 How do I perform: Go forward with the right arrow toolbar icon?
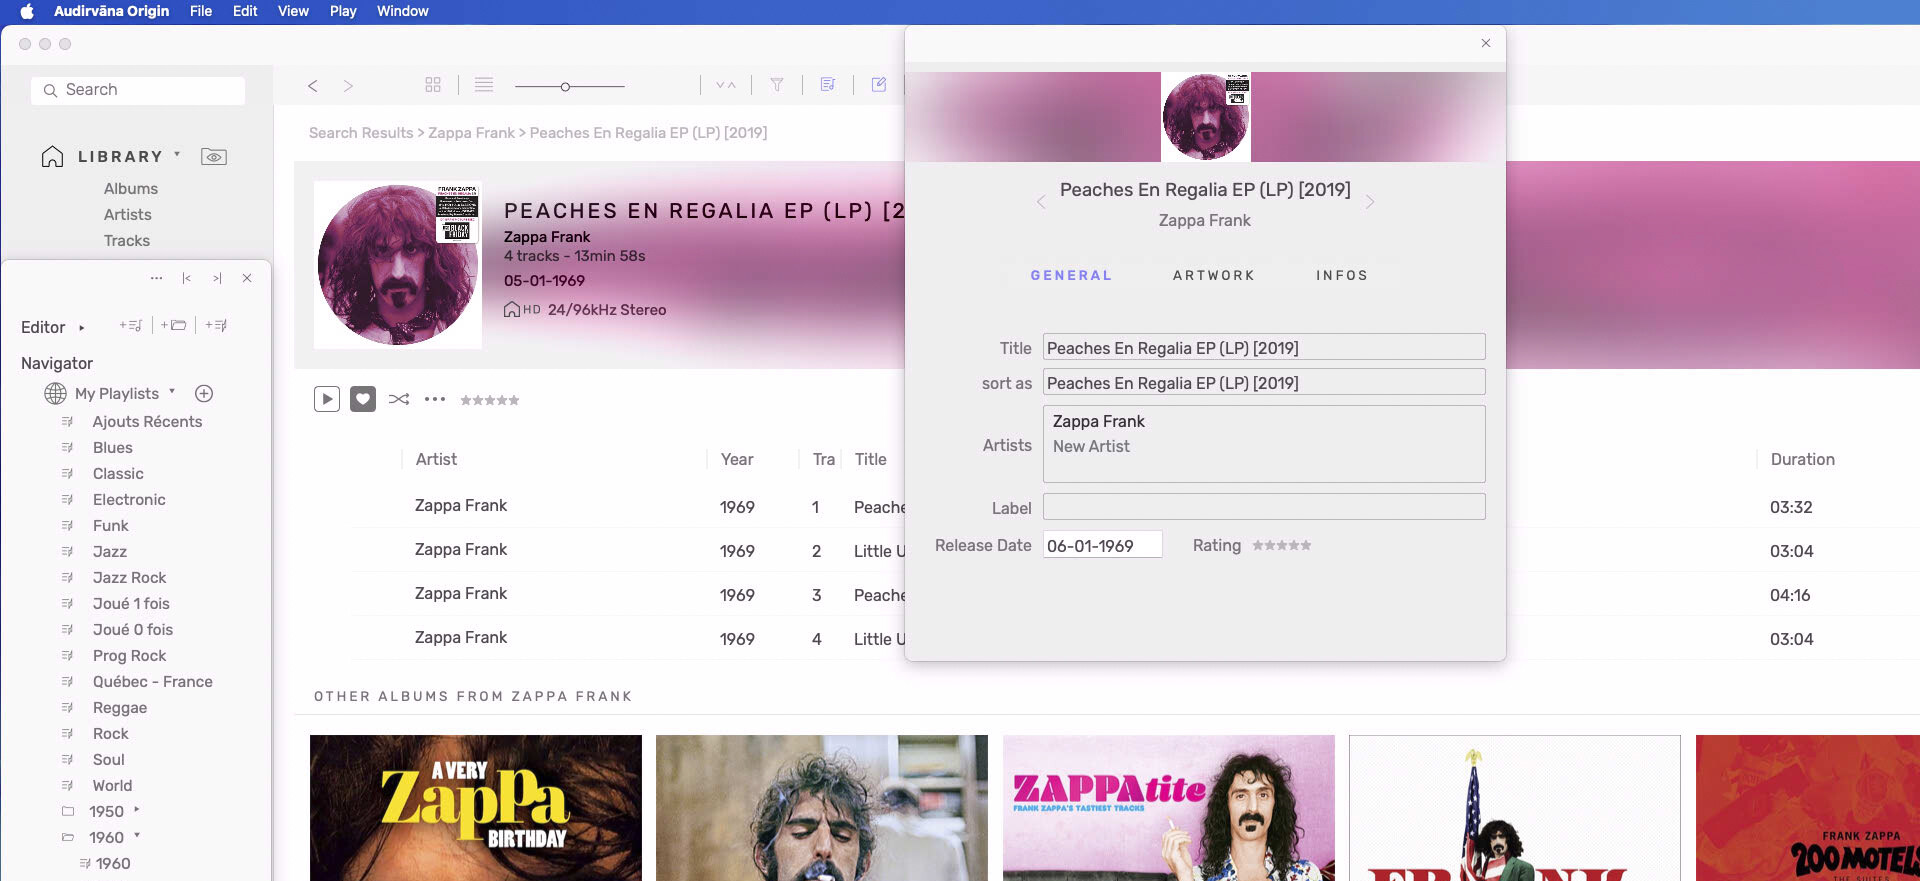348,86
